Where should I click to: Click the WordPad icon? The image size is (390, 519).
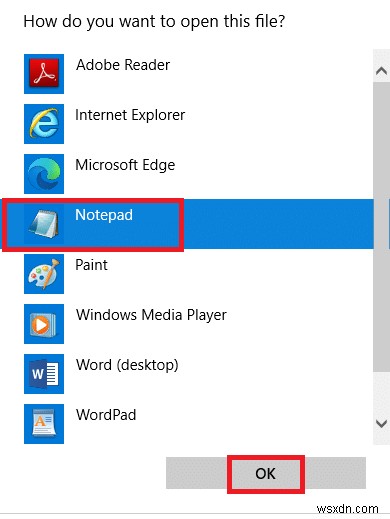point(44,424)
